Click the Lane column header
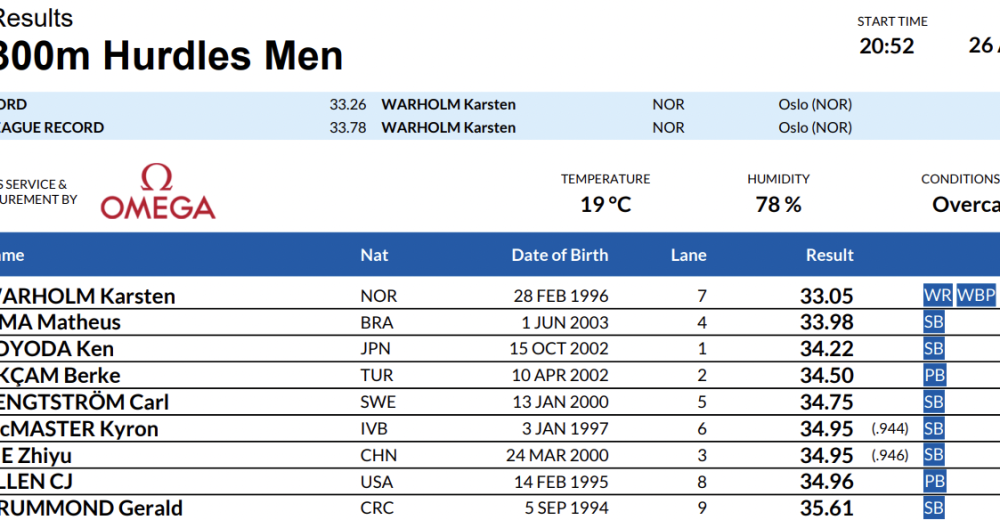Viewport: 1000px width, 520px height. (x=689, y=255)
